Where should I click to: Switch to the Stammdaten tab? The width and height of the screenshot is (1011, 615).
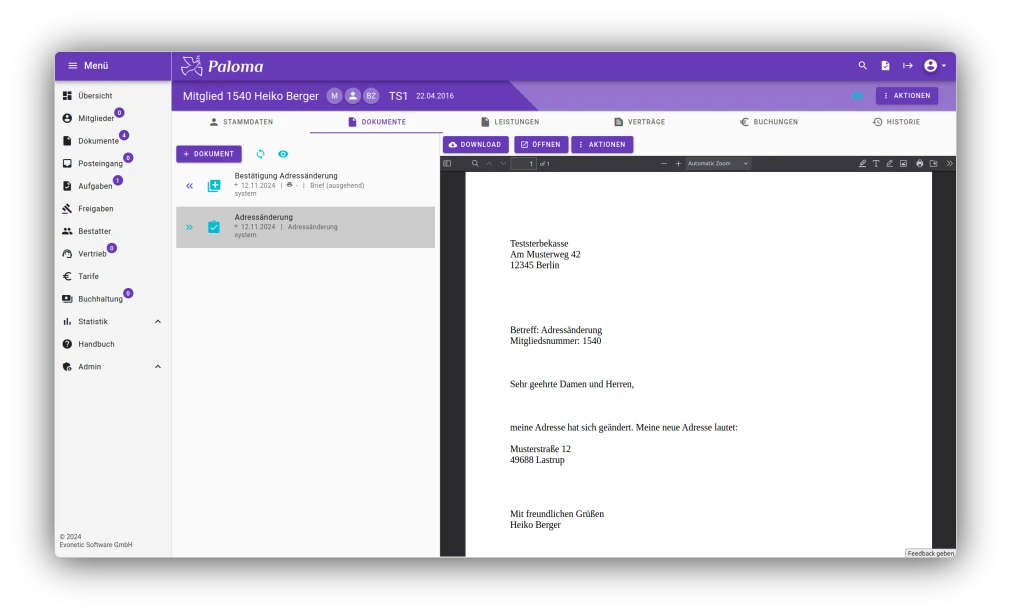(241, 122)
